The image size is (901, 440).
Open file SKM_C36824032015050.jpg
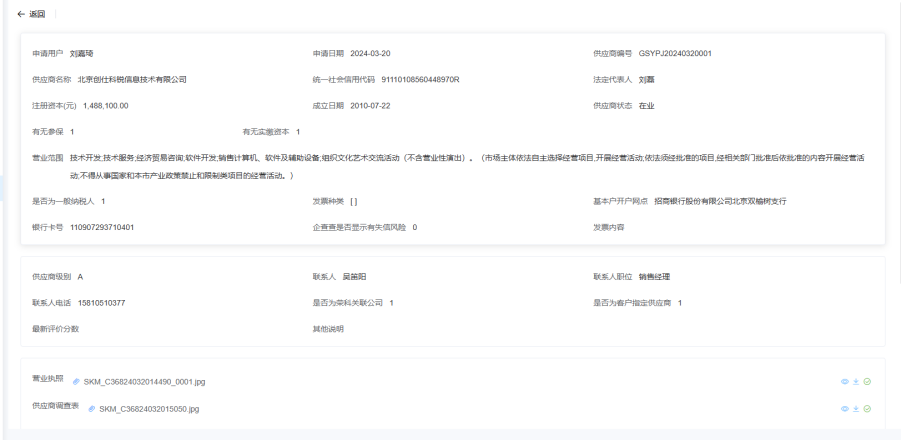(x=150, y=409)
